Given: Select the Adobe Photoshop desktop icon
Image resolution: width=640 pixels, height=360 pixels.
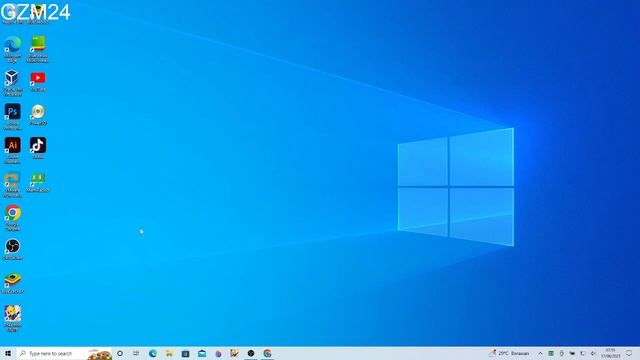Looking at the screenshot, I should [x=12, y=116].
